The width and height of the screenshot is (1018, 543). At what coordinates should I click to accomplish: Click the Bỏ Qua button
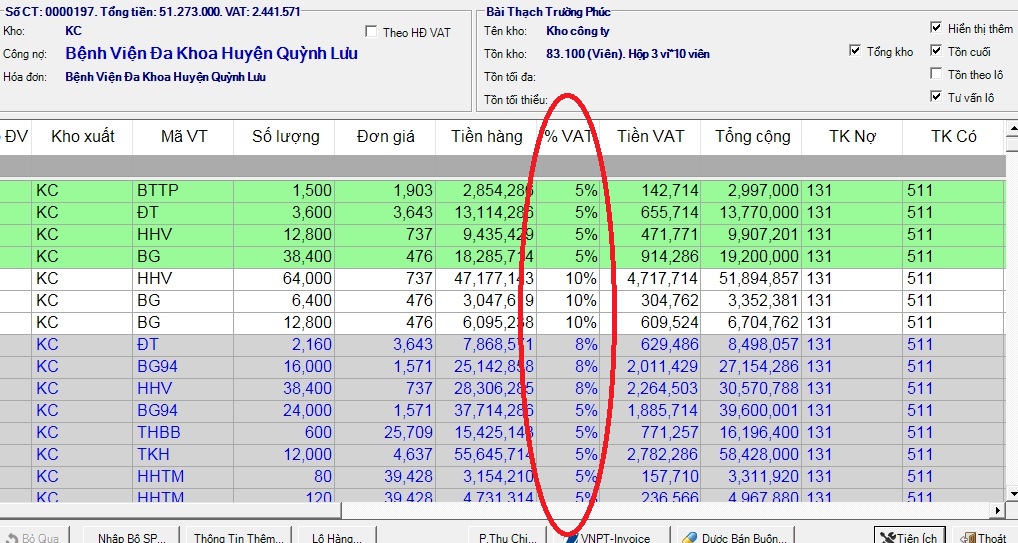[x=32, y=537]
